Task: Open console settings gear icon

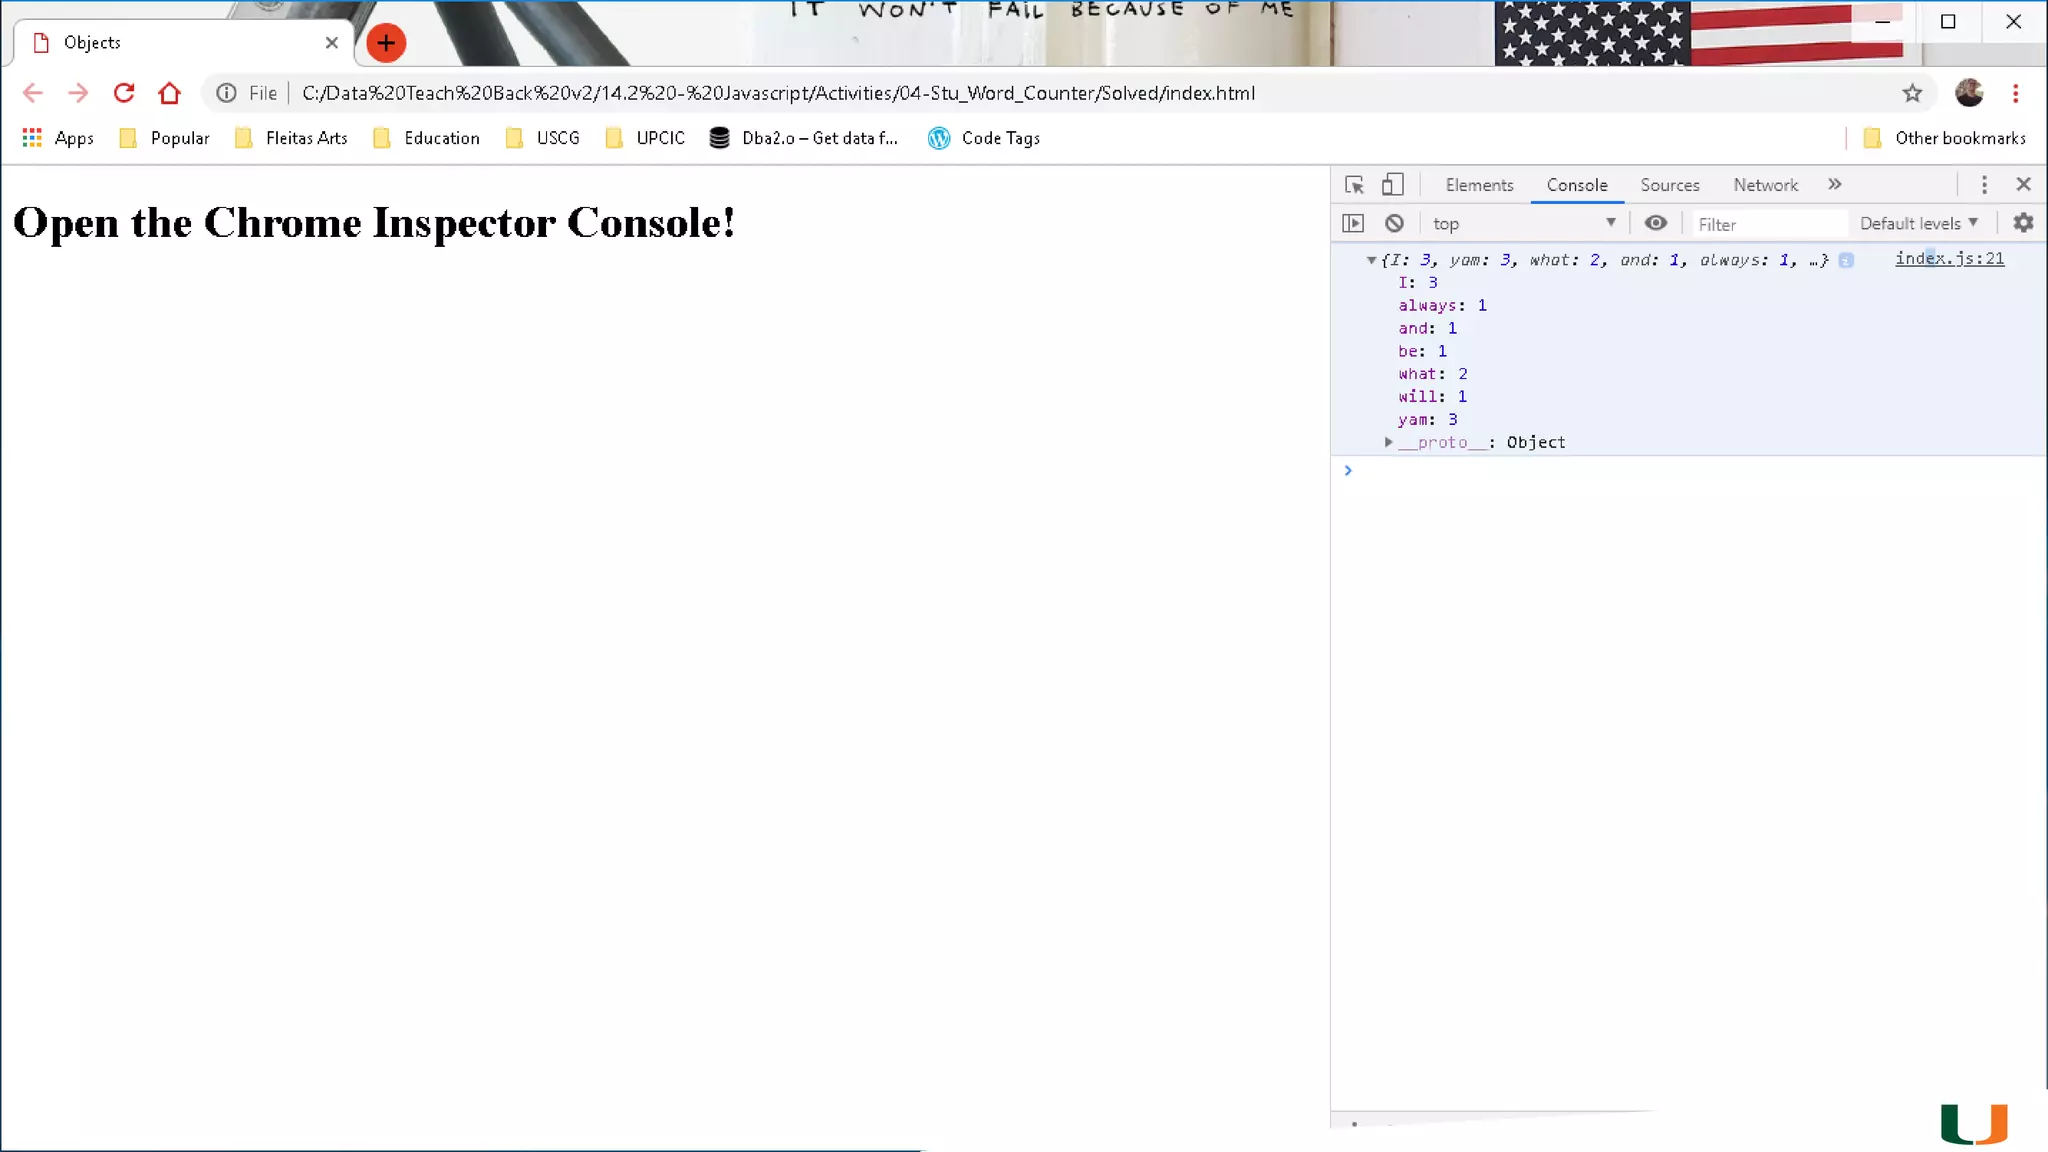Action: pyautogui.click(x=2023, y=223)
